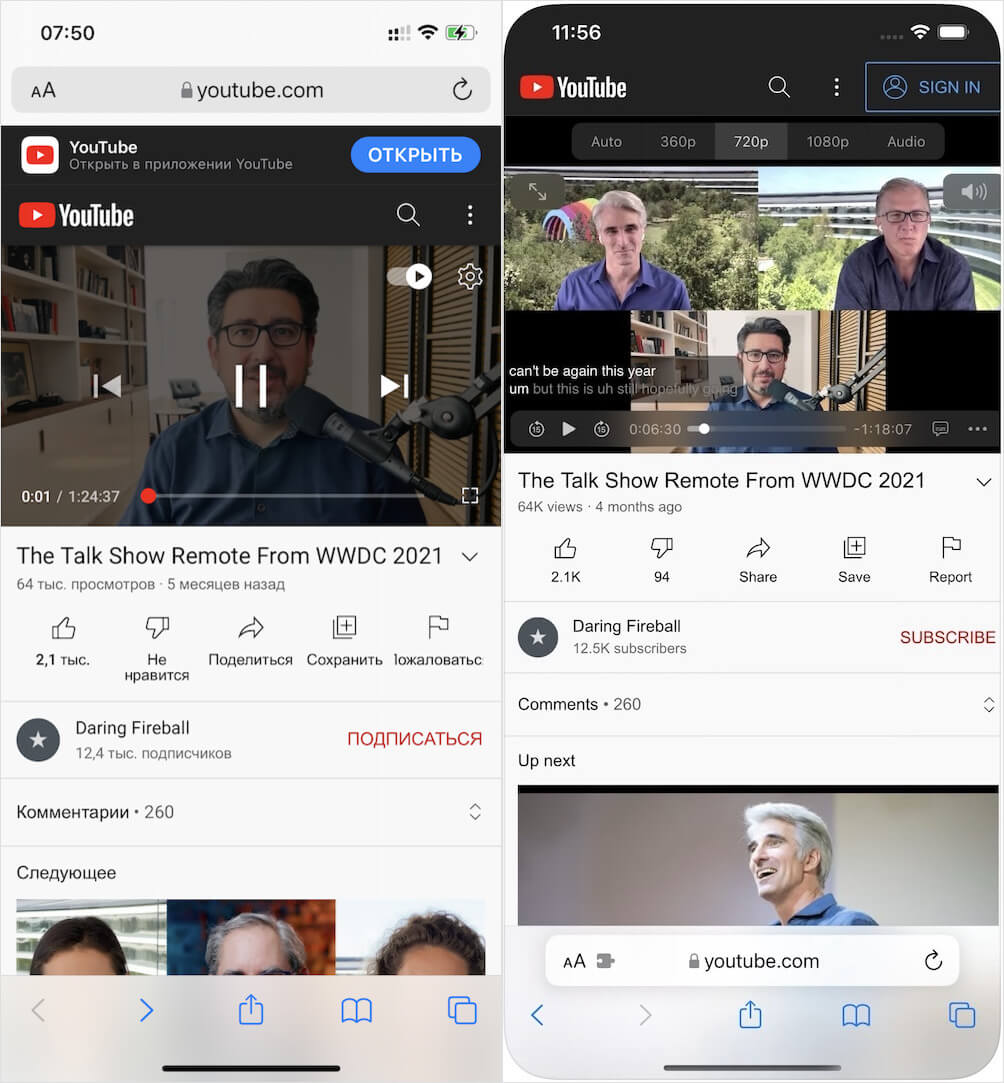Click the Report flag icon
This screenshot has height=1083, width=1004.
point(950,548)
